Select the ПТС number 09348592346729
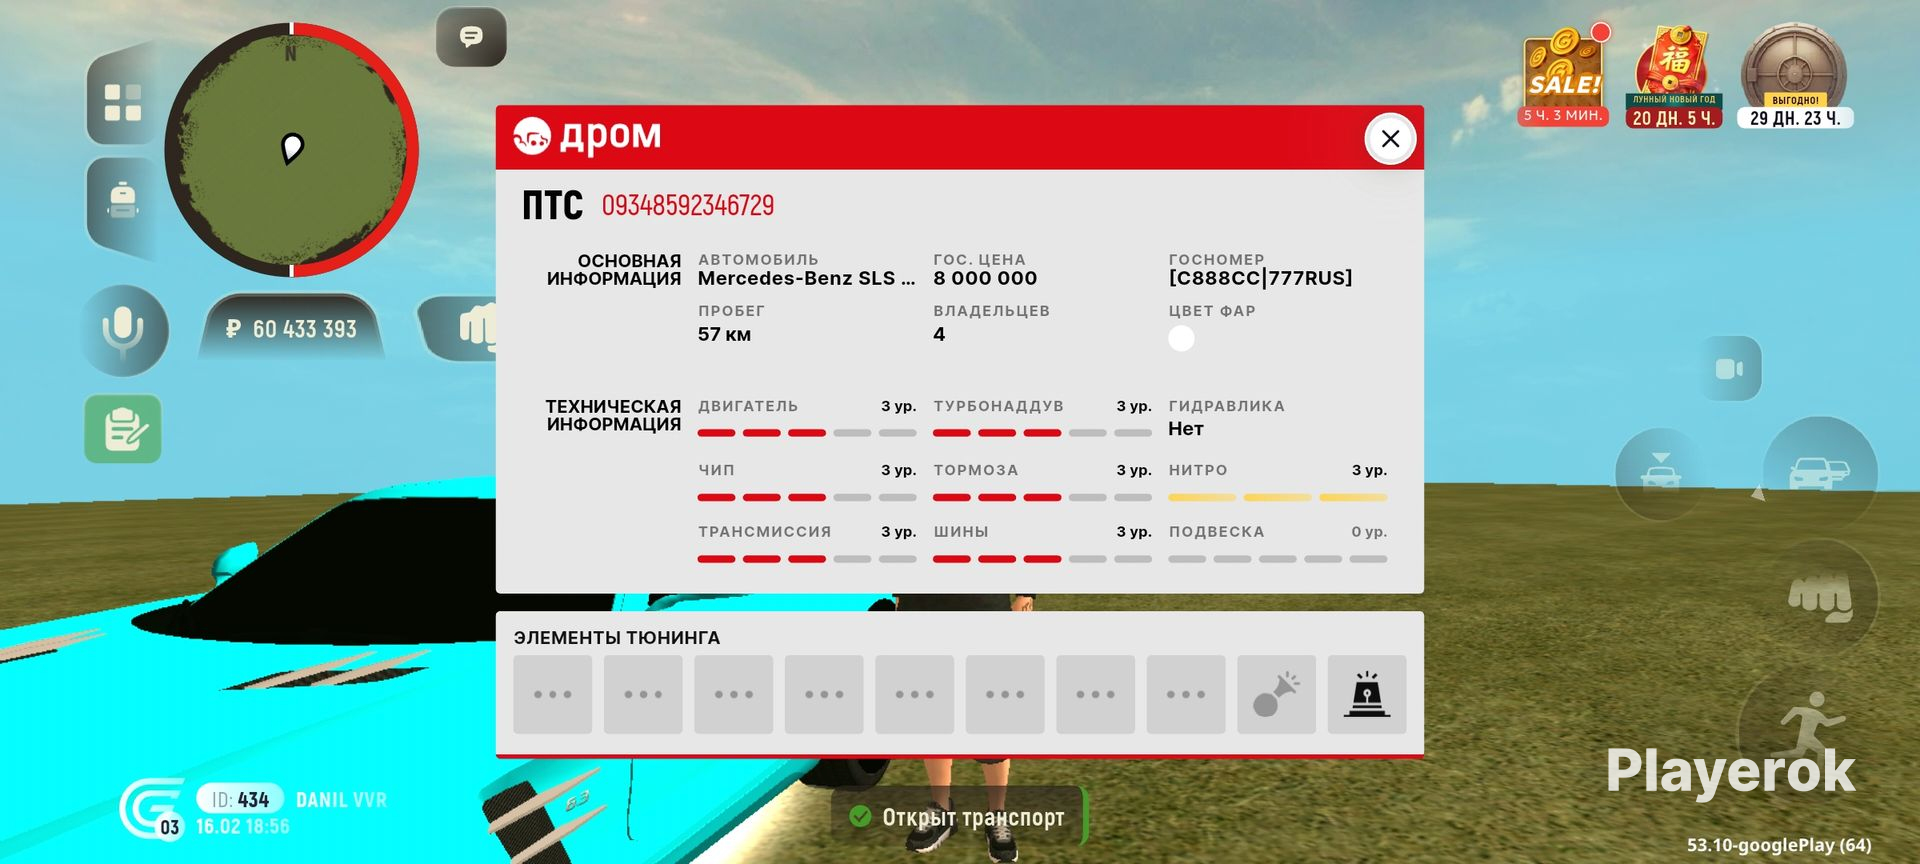 click(x=688, y=205)
